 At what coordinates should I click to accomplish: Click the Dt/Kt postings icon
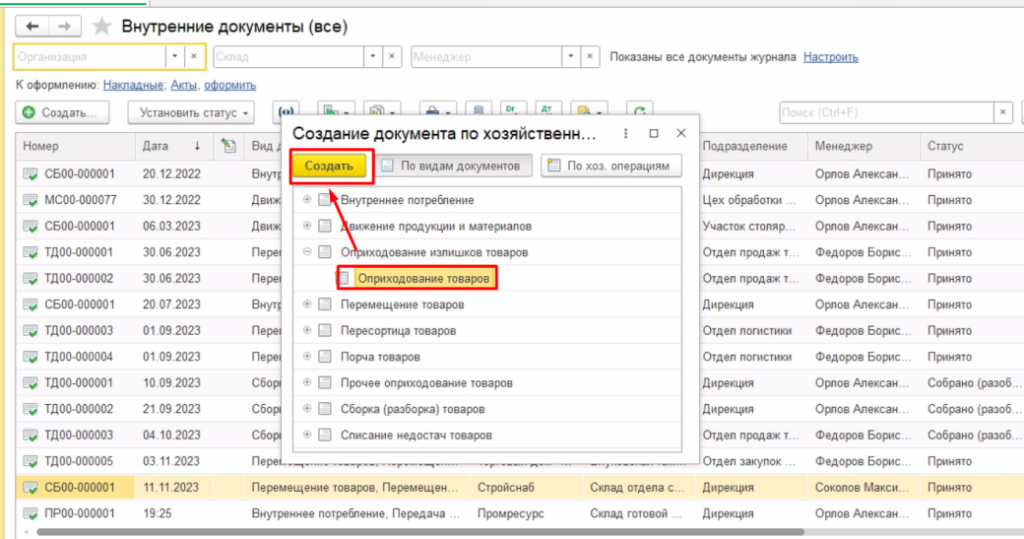pos(513,112)
